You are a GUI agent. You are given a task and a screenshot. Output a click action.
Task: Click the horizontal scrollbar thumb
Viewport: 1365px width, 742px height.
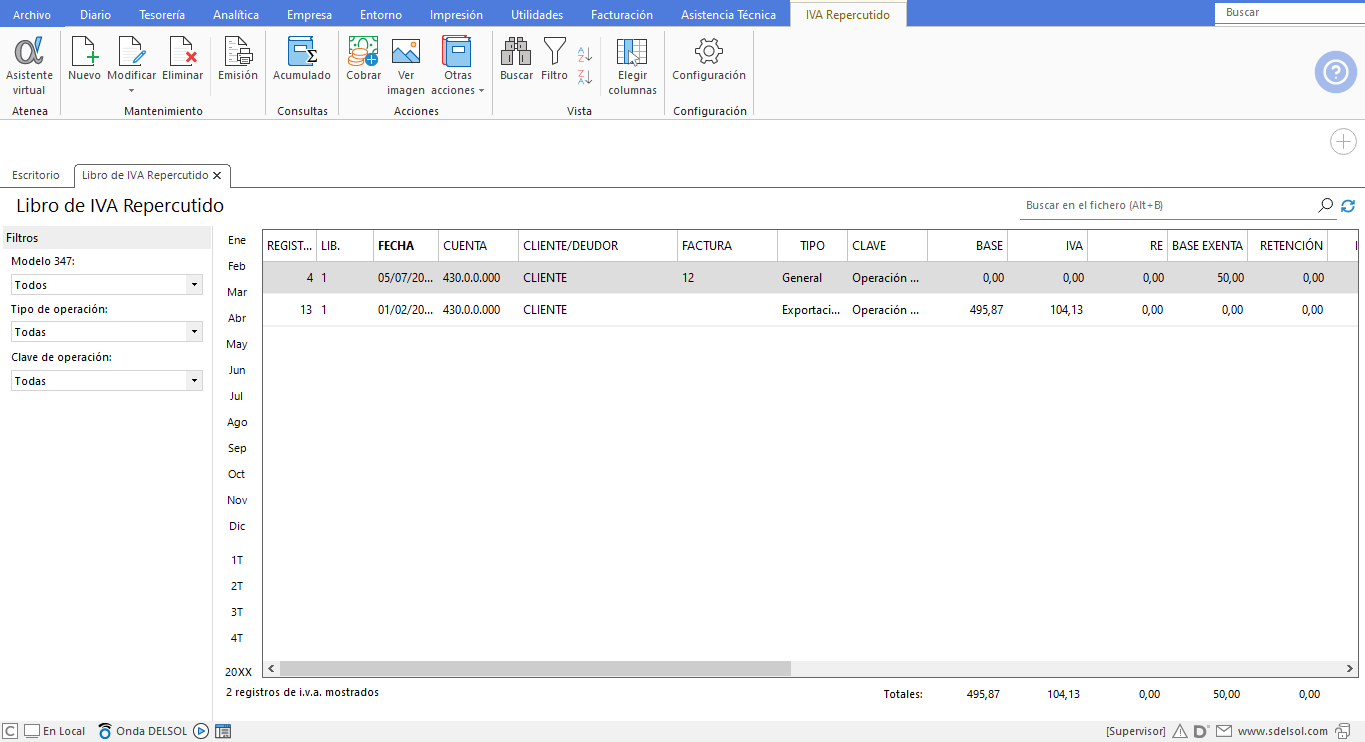535,668
